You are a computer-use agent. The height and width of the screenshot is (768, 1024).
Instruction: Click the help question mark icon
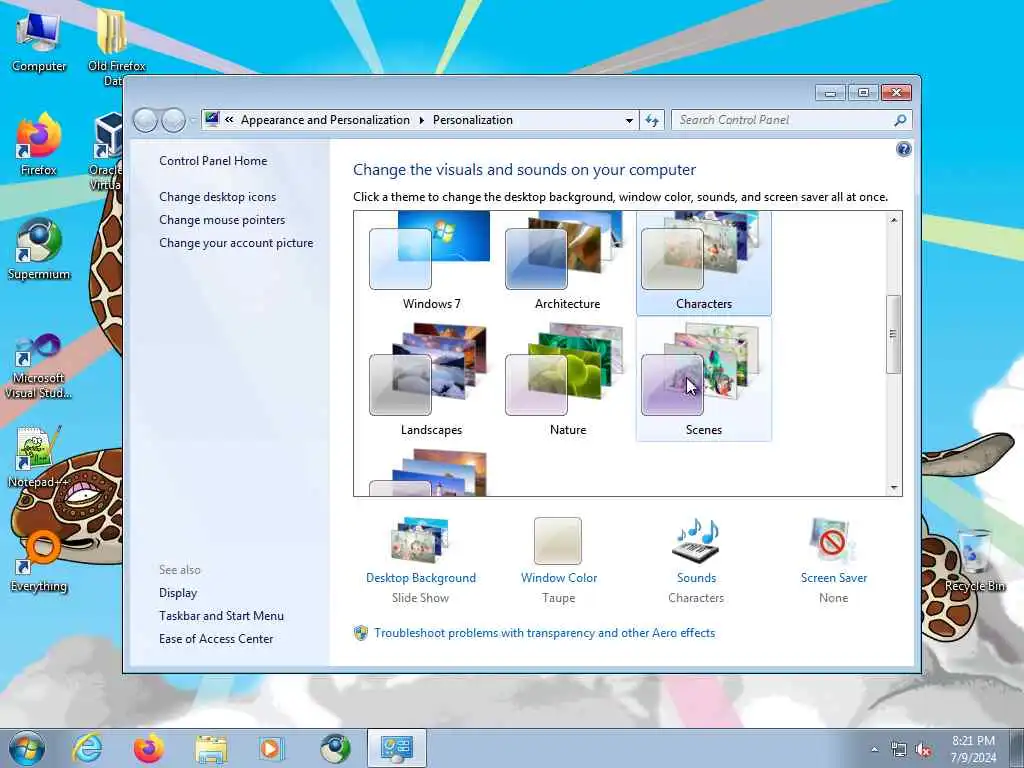pos(903,150)
